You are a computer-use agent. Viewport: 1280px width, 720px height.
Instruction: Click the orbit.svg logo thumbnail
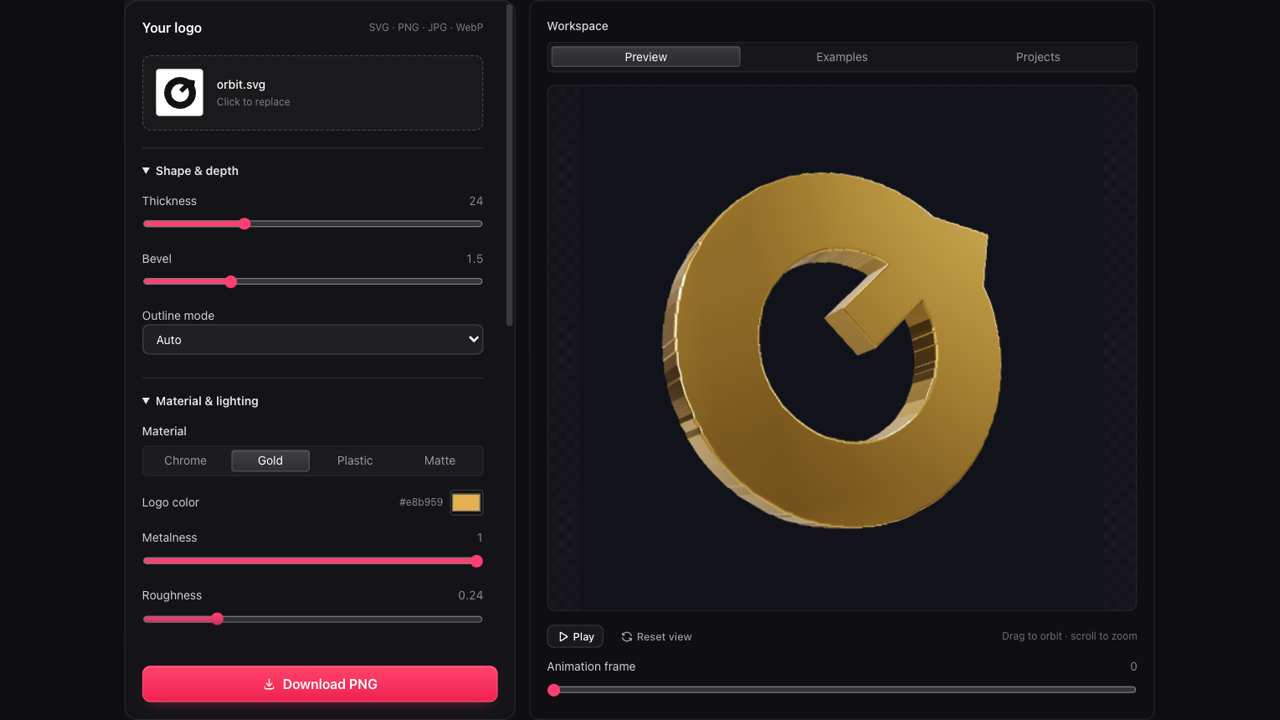point(180,93)
